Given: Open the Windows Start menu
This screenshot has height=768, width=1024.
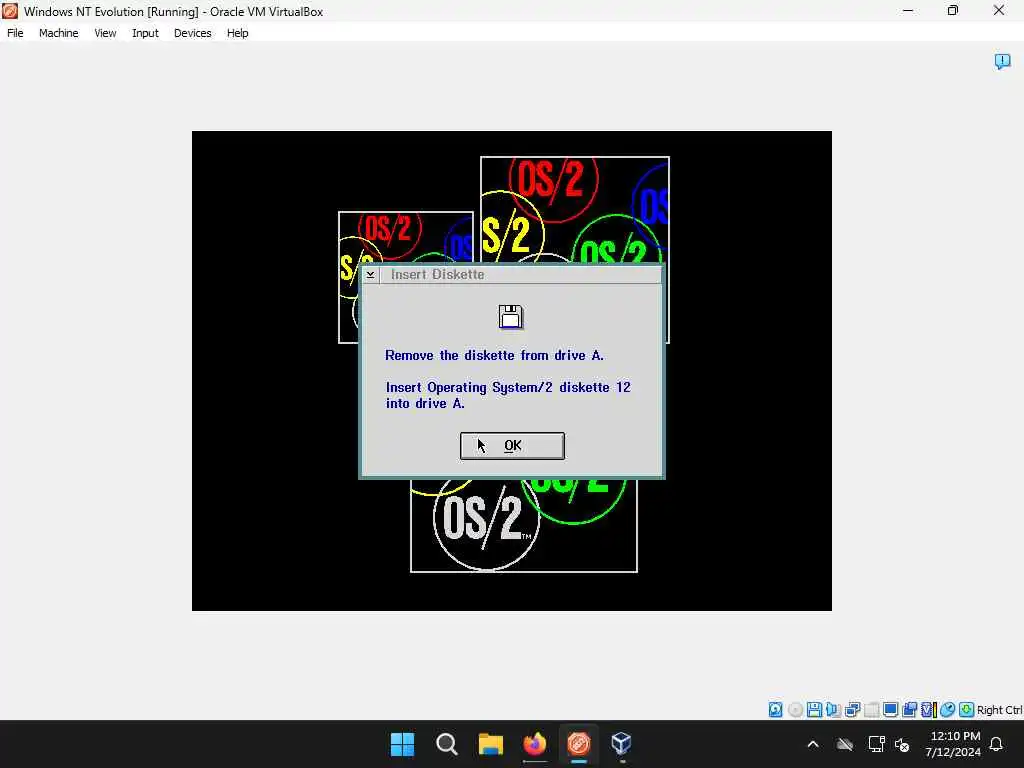Looking at the screenshot, I should (x=402, y=744).
